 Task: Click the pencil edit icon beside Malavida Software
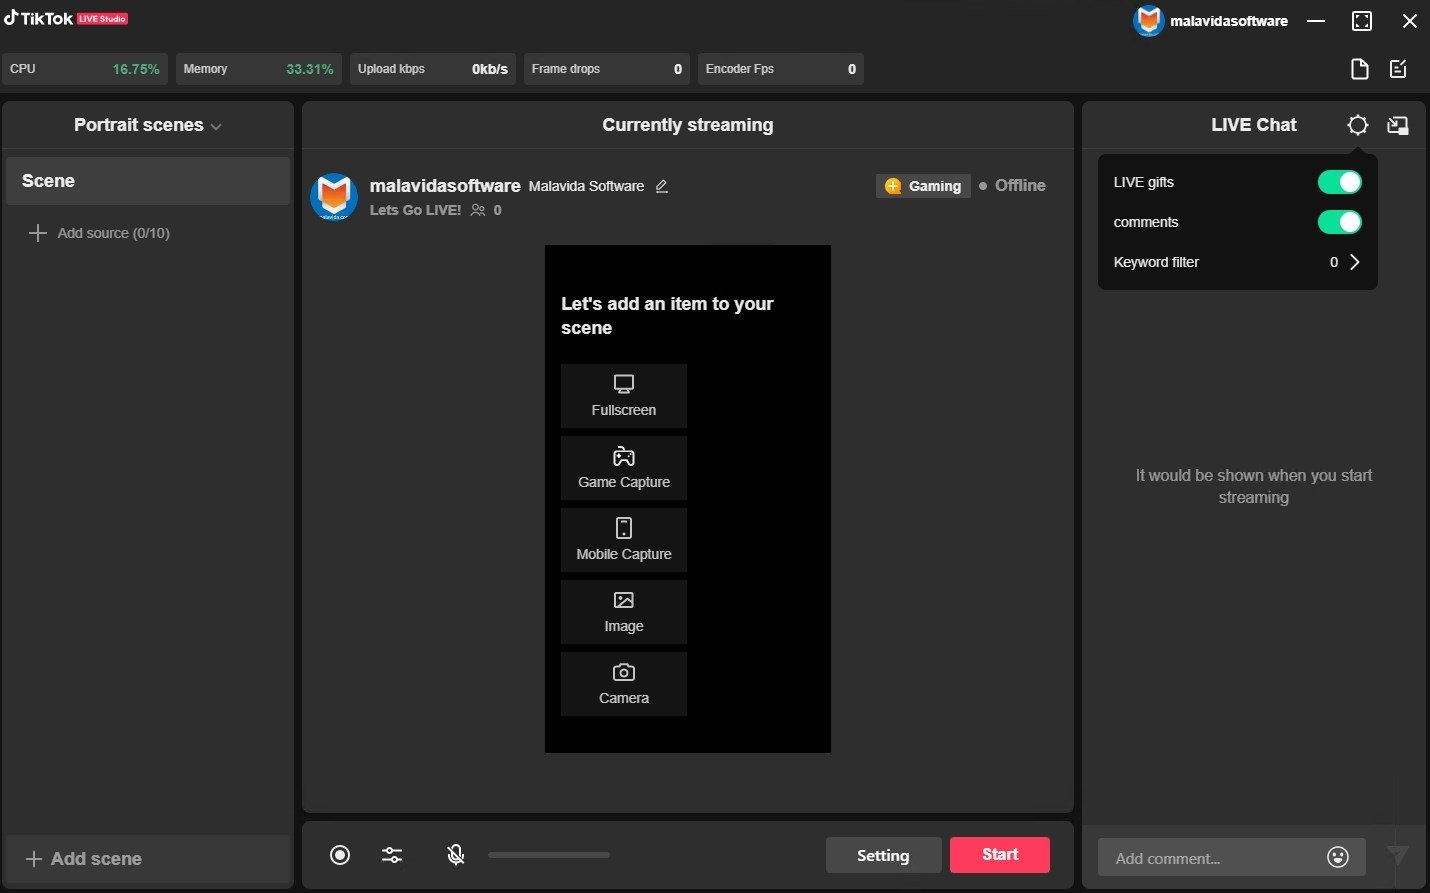661,186
